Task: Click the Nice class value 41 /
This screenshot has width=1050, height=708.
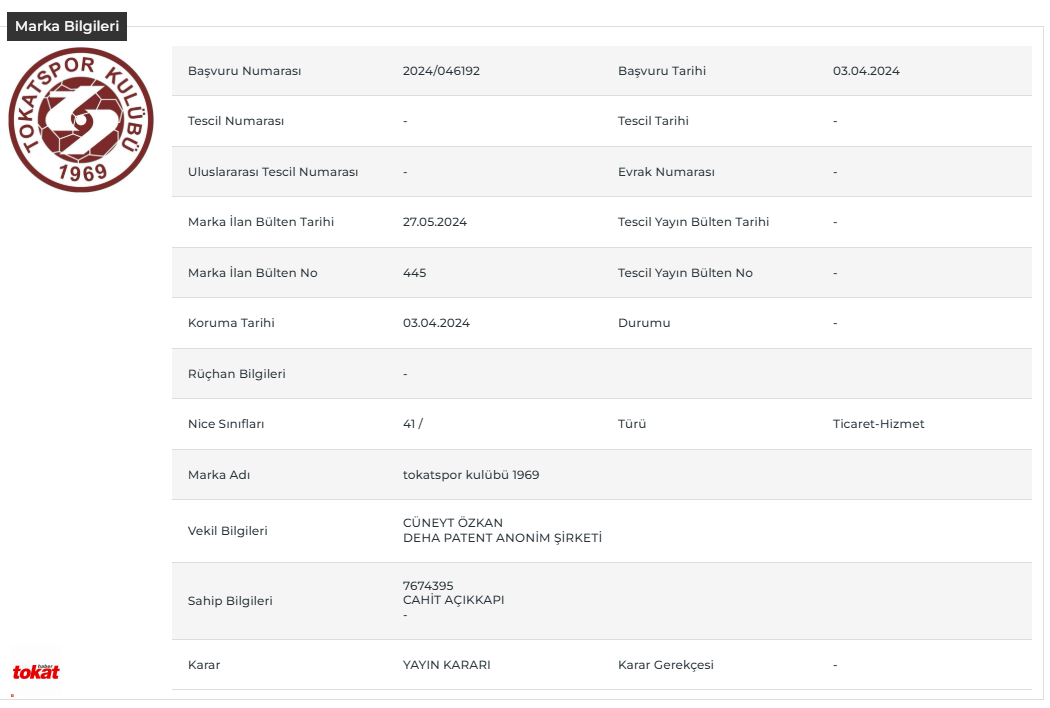Action: point(412,424)
